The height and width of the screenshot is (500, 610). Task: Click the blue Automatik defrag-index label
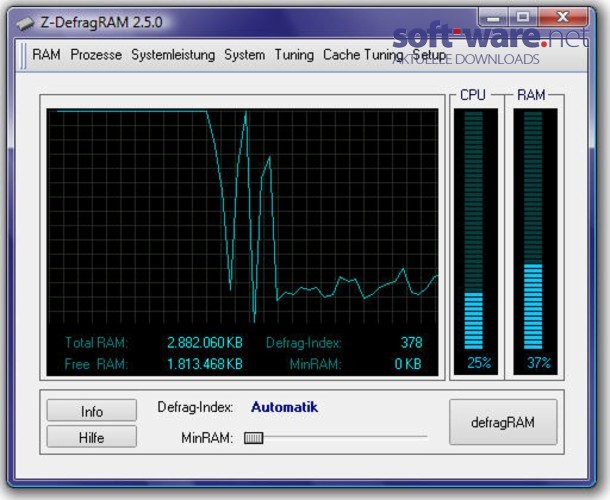pyautogui.click(x=284, y=407)
